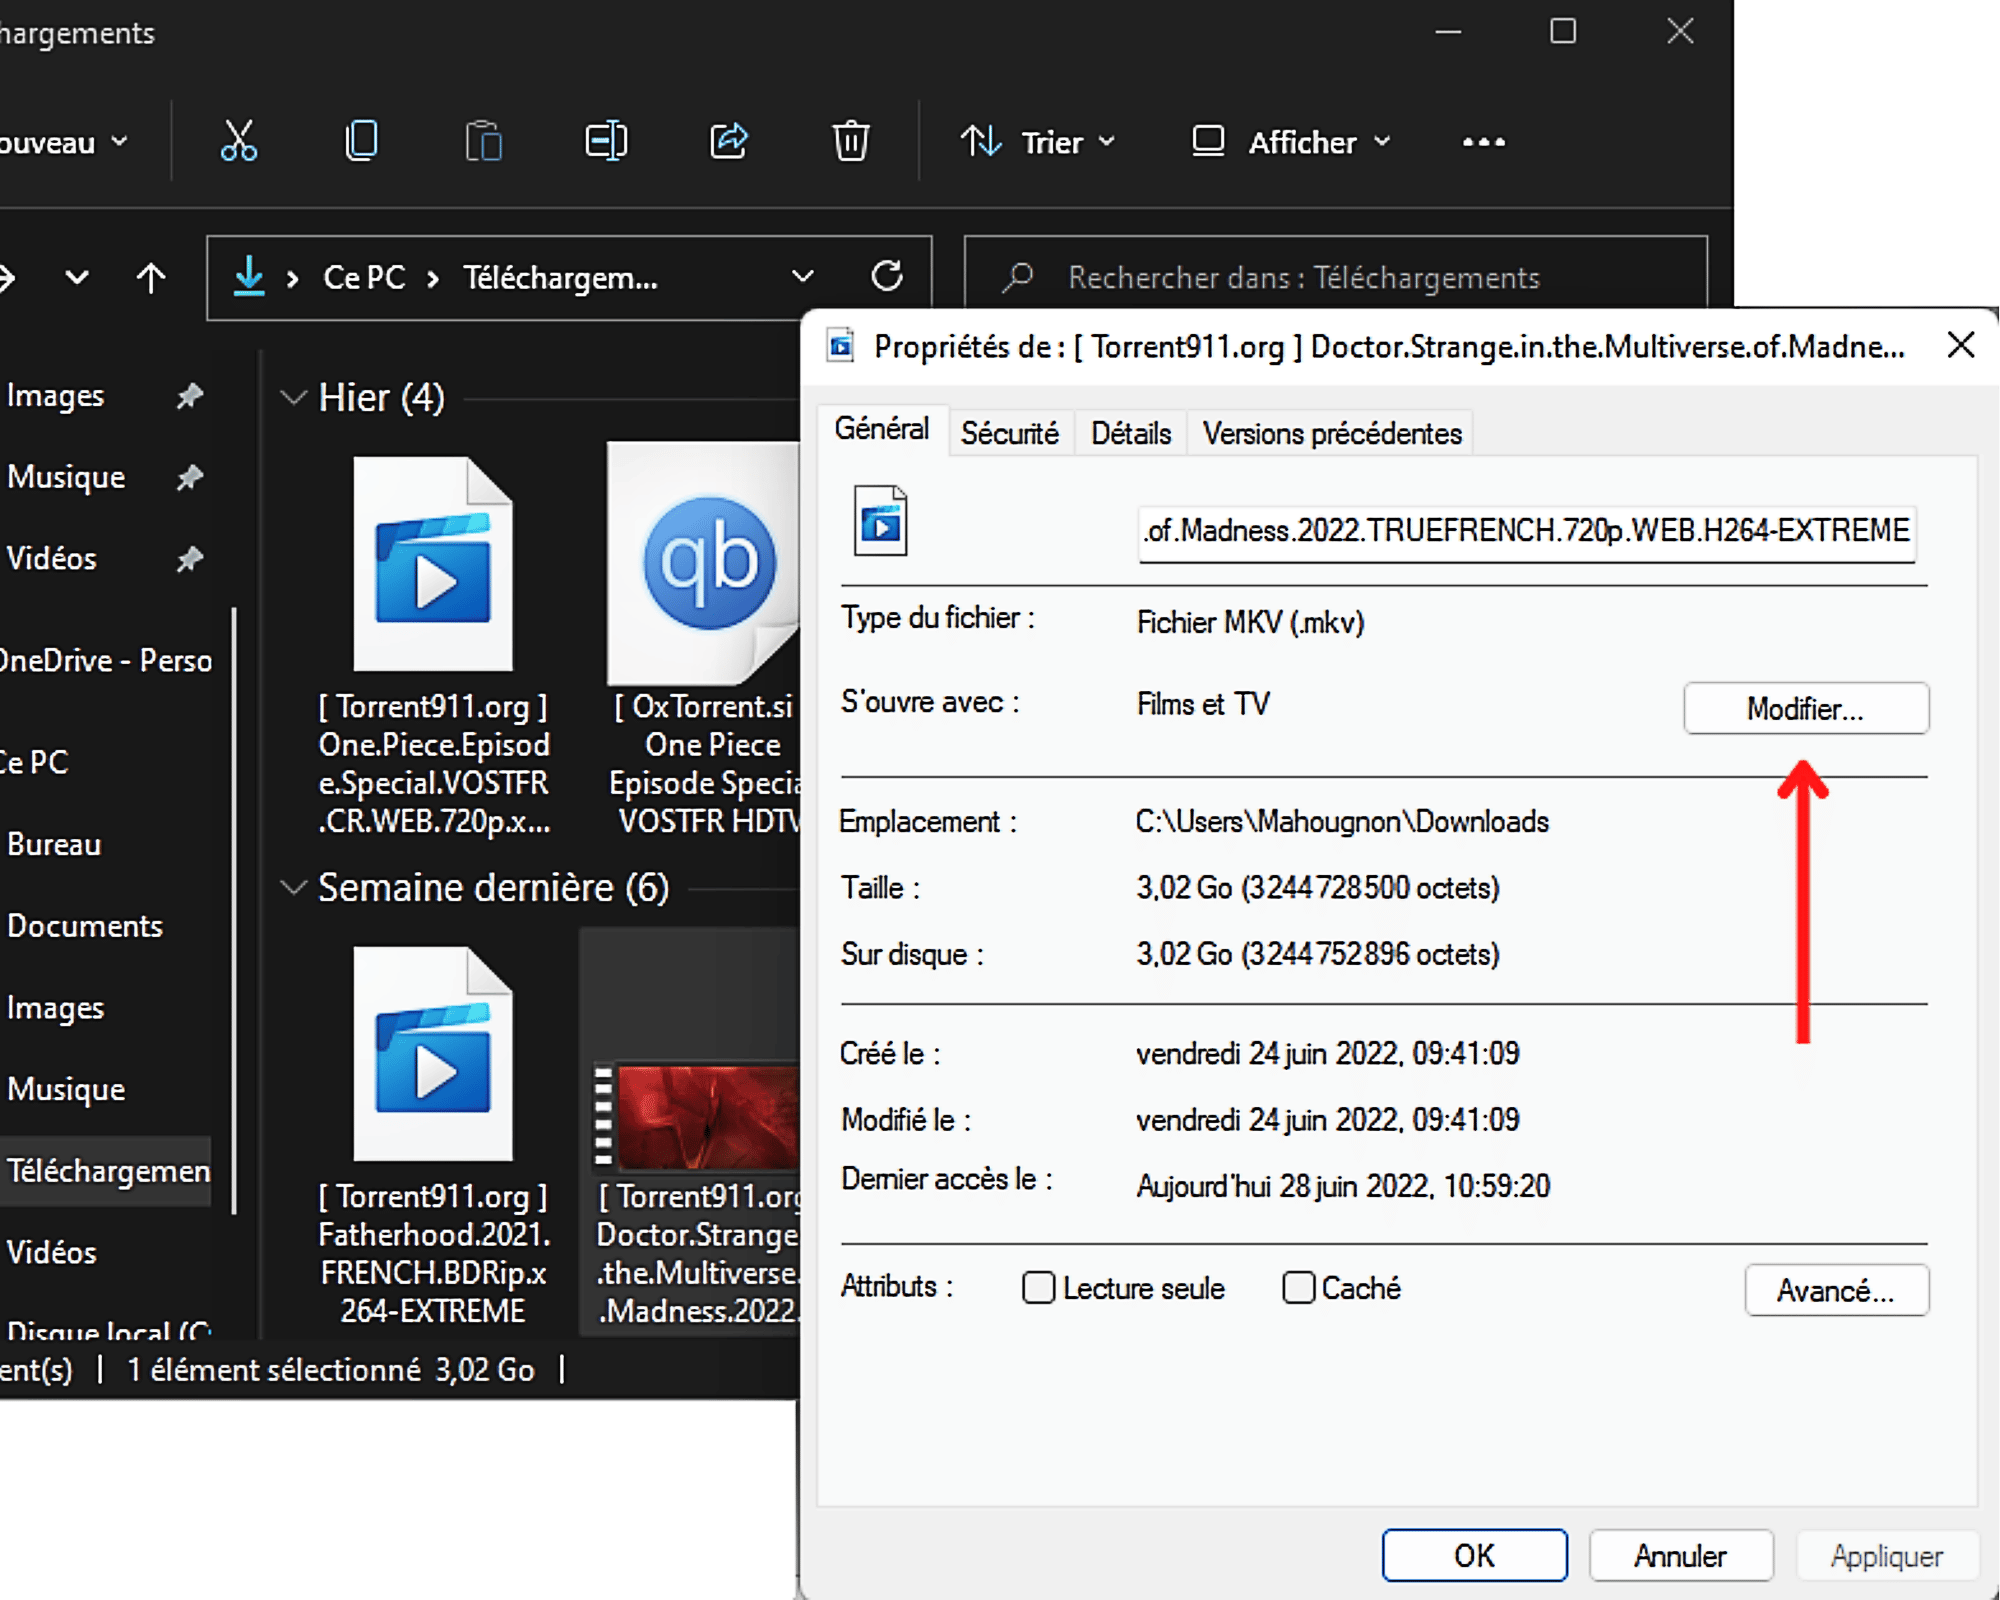Screen dimensions: 2000x1600
Task: Click the C:\Users\Mahougnon\Downloads location text
Action: click(x=1342, y=821)
